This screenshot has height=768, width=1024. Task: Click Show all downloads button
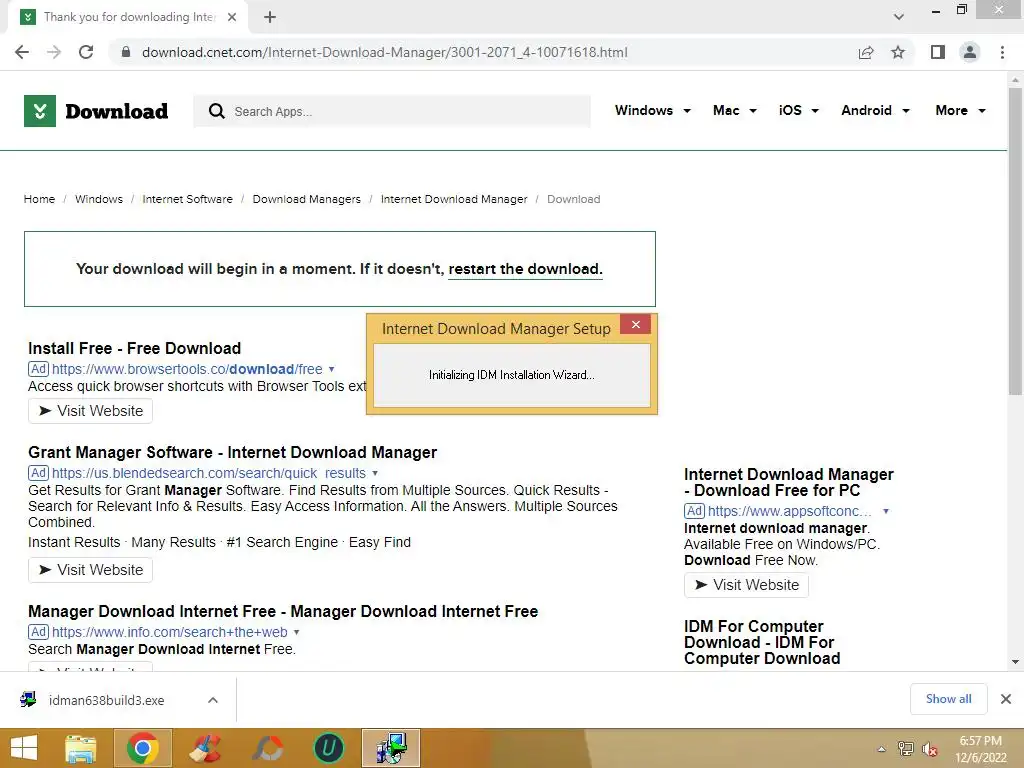[948, 699]
